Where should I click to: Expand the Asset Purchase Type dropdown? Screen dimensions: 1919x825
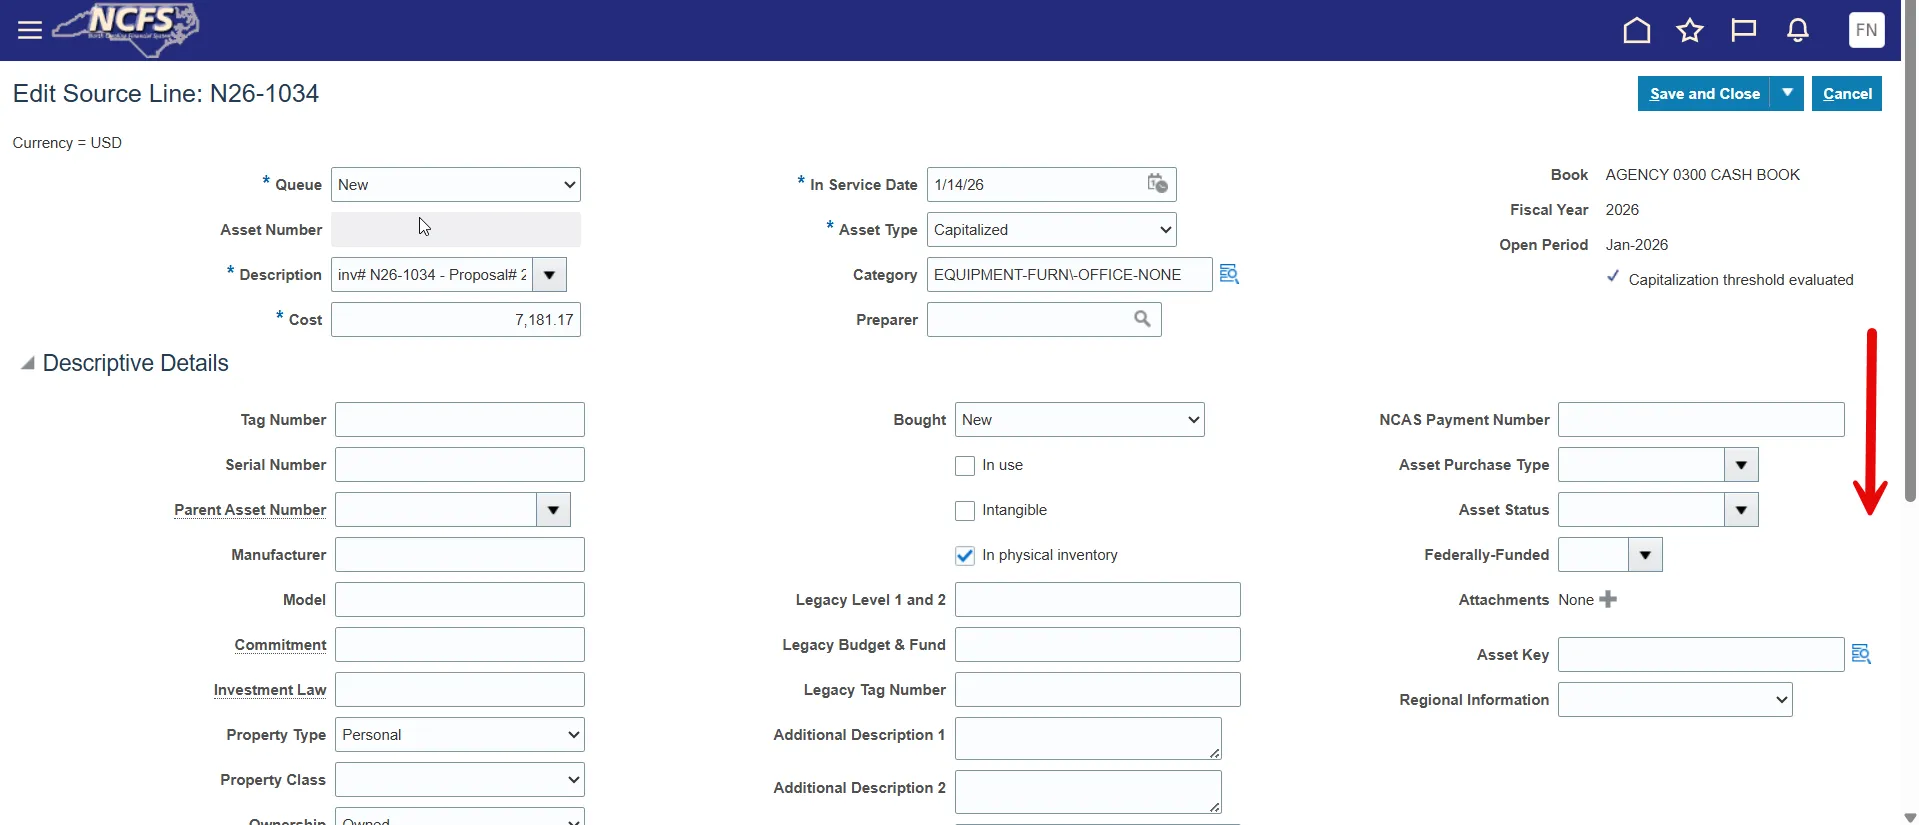click(x=1741, y=465)
